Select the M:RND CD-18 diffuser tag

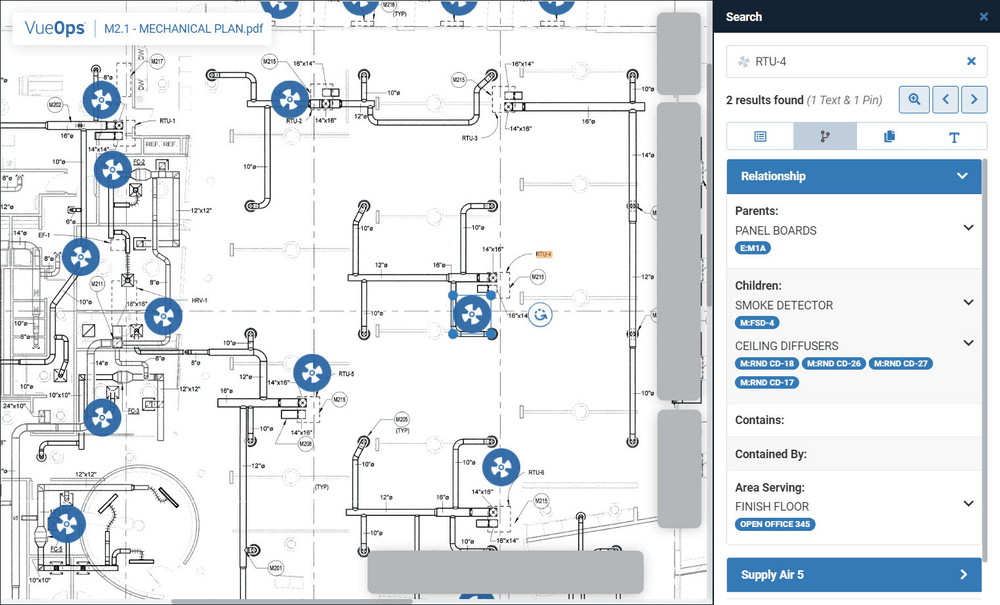click(767, 364)
